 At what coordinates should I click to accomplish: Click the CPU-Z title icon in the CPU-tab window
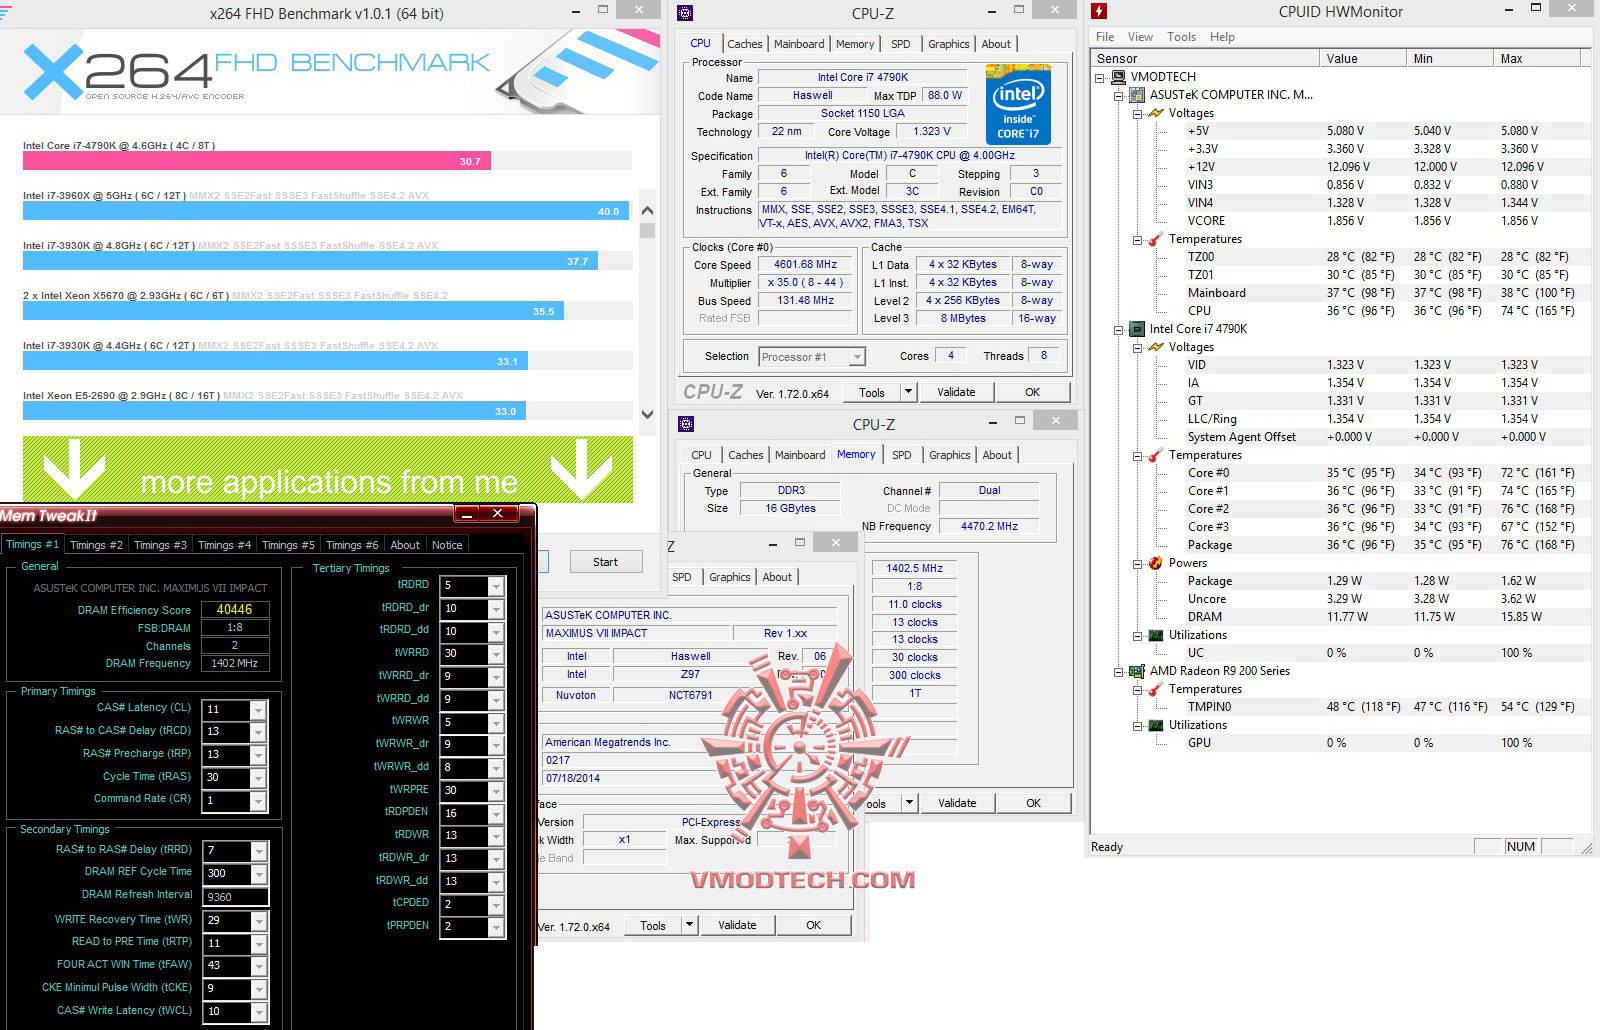pos(685,13)
